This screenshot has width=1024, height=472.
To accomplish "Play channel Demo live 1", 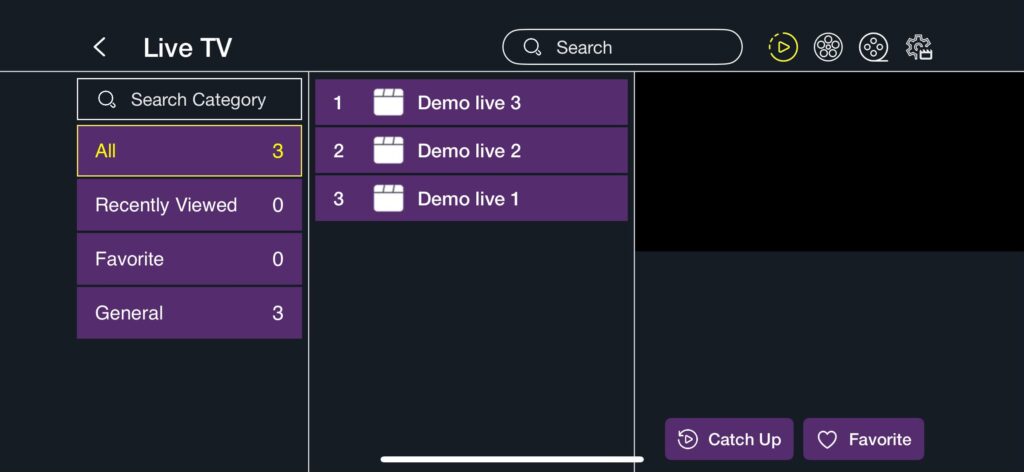I will pos(472,198).
